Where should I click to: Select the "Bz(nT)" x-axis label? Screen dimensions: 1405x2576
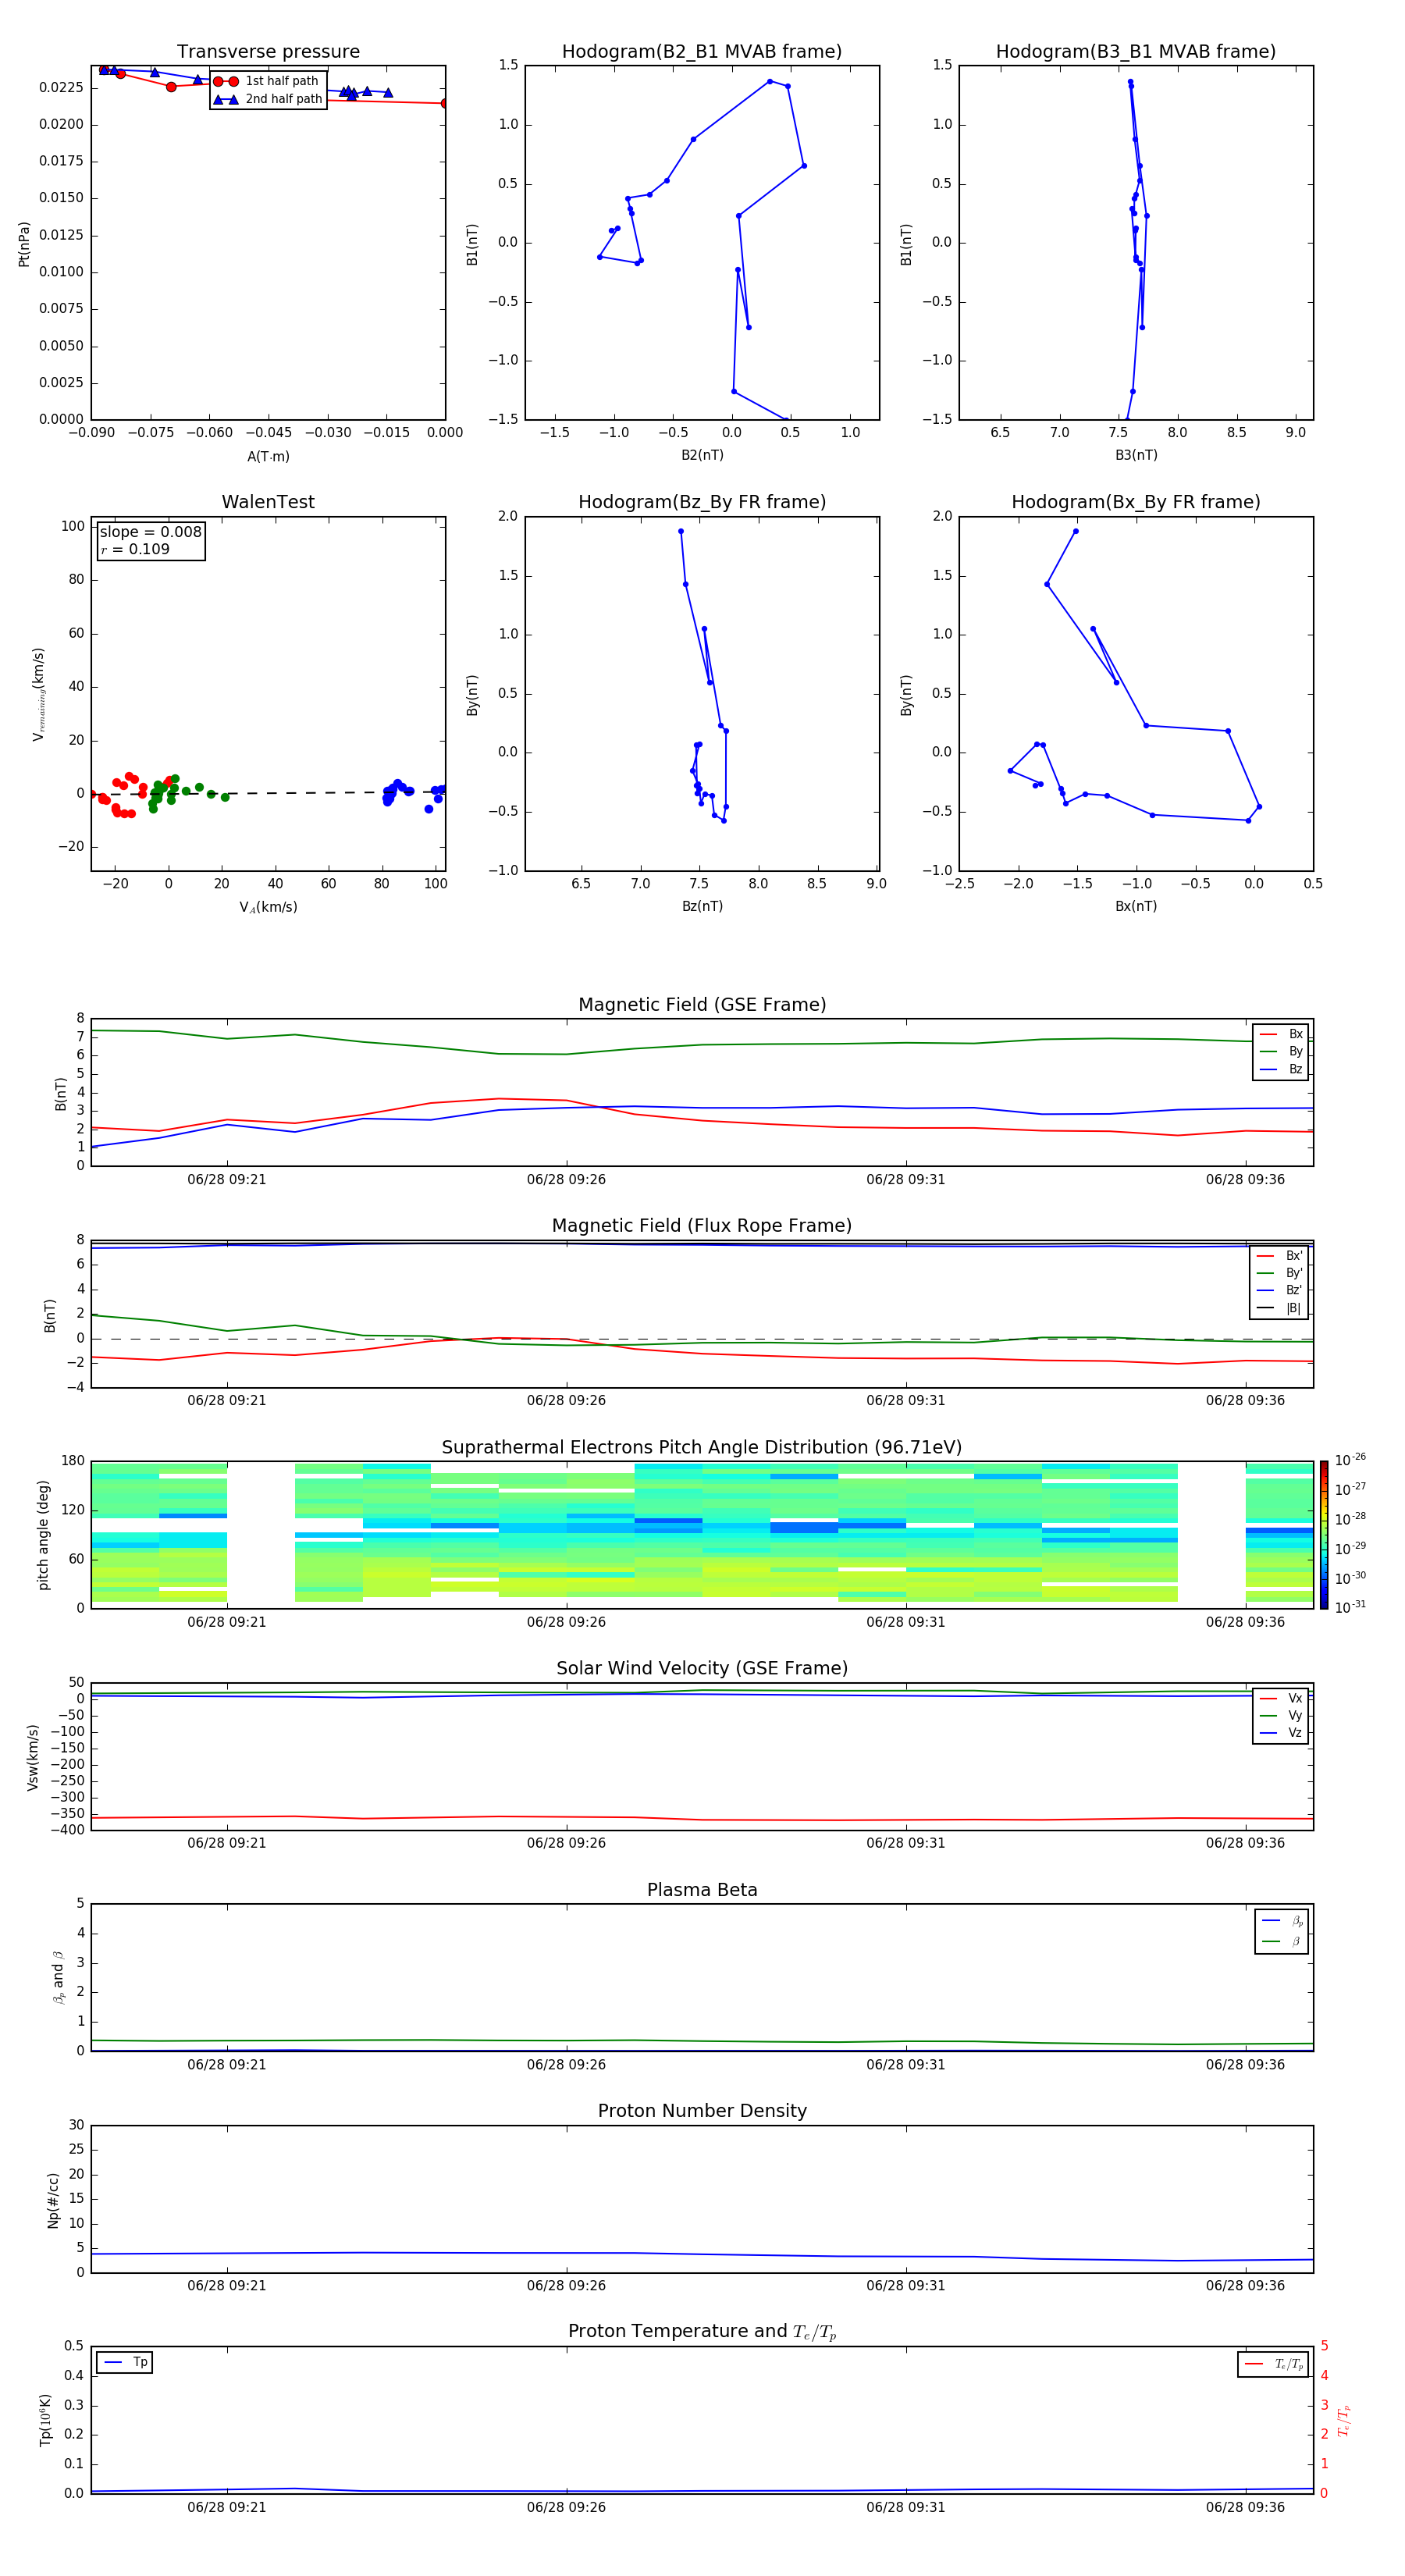[x=702, y=906]
